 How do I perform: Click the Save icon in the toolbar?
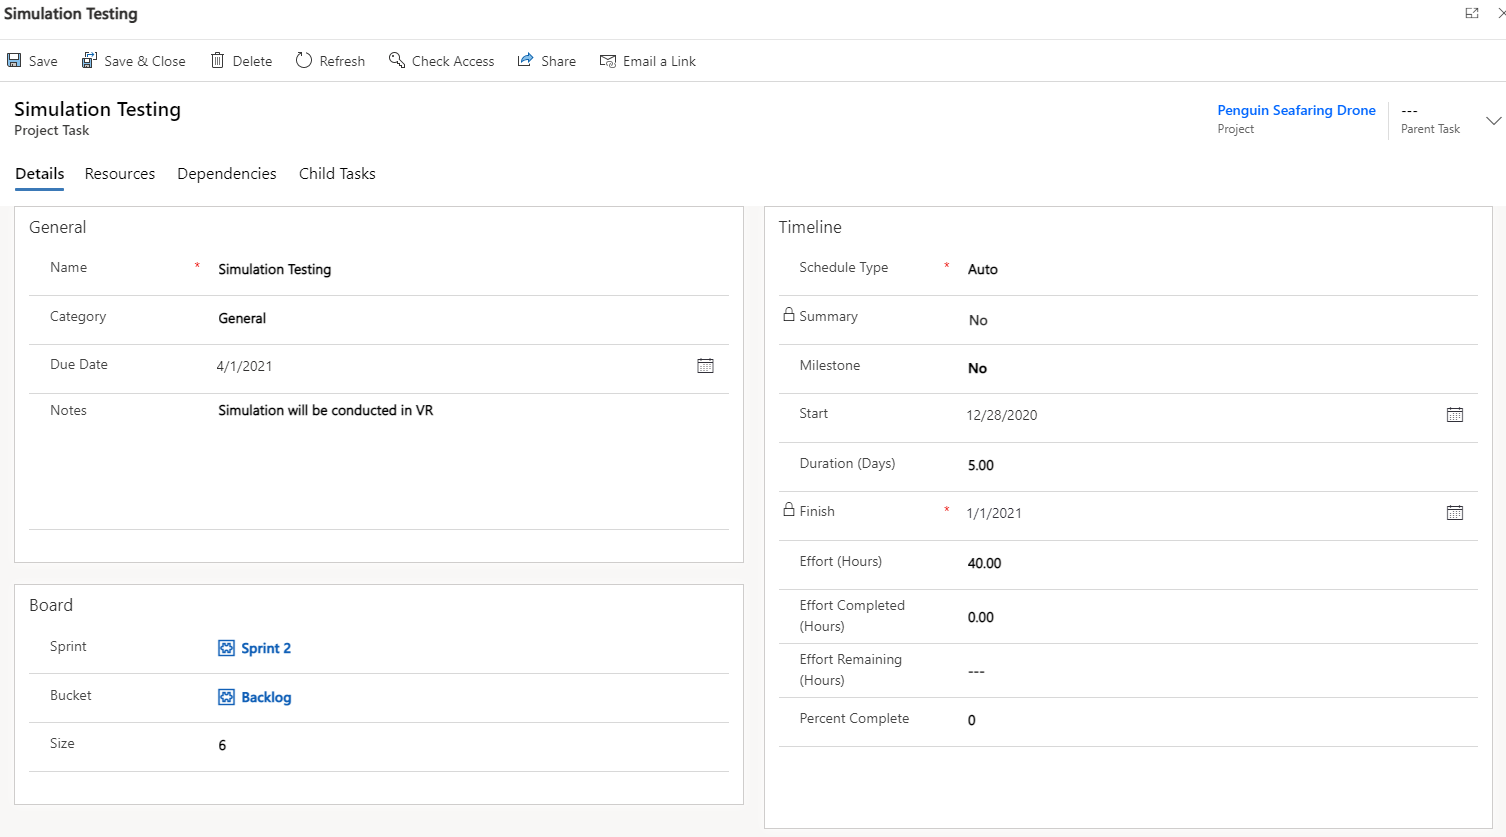click(14, 61)
